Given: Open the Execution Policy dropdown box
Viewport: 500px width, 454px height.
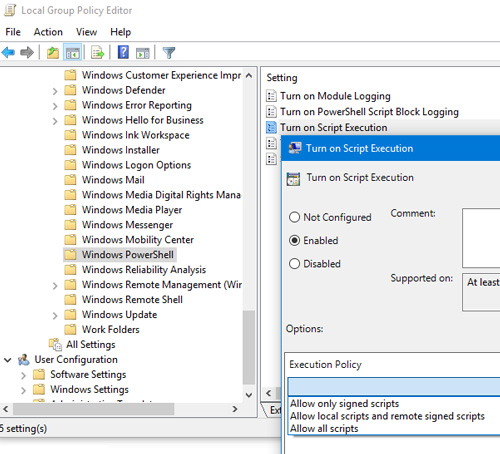Looking at the screenshot, I should point(394,387).
